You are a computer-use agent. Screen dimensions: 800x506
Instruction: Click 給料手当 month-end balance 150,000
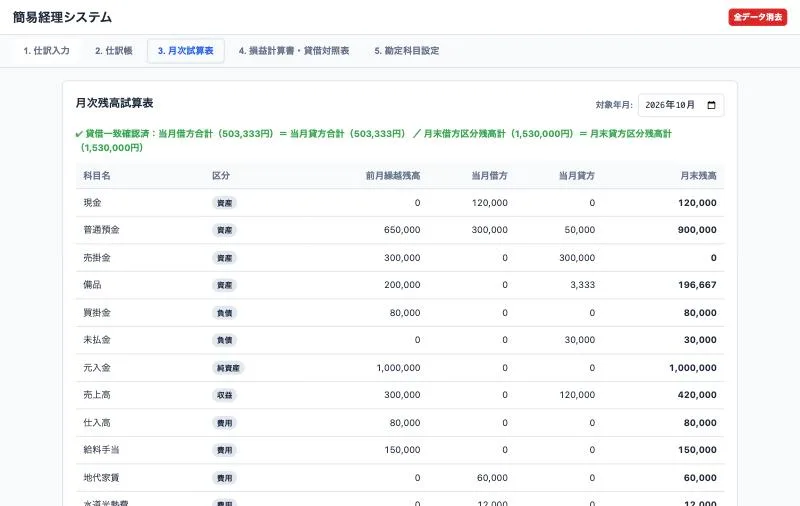pos(697,450)
